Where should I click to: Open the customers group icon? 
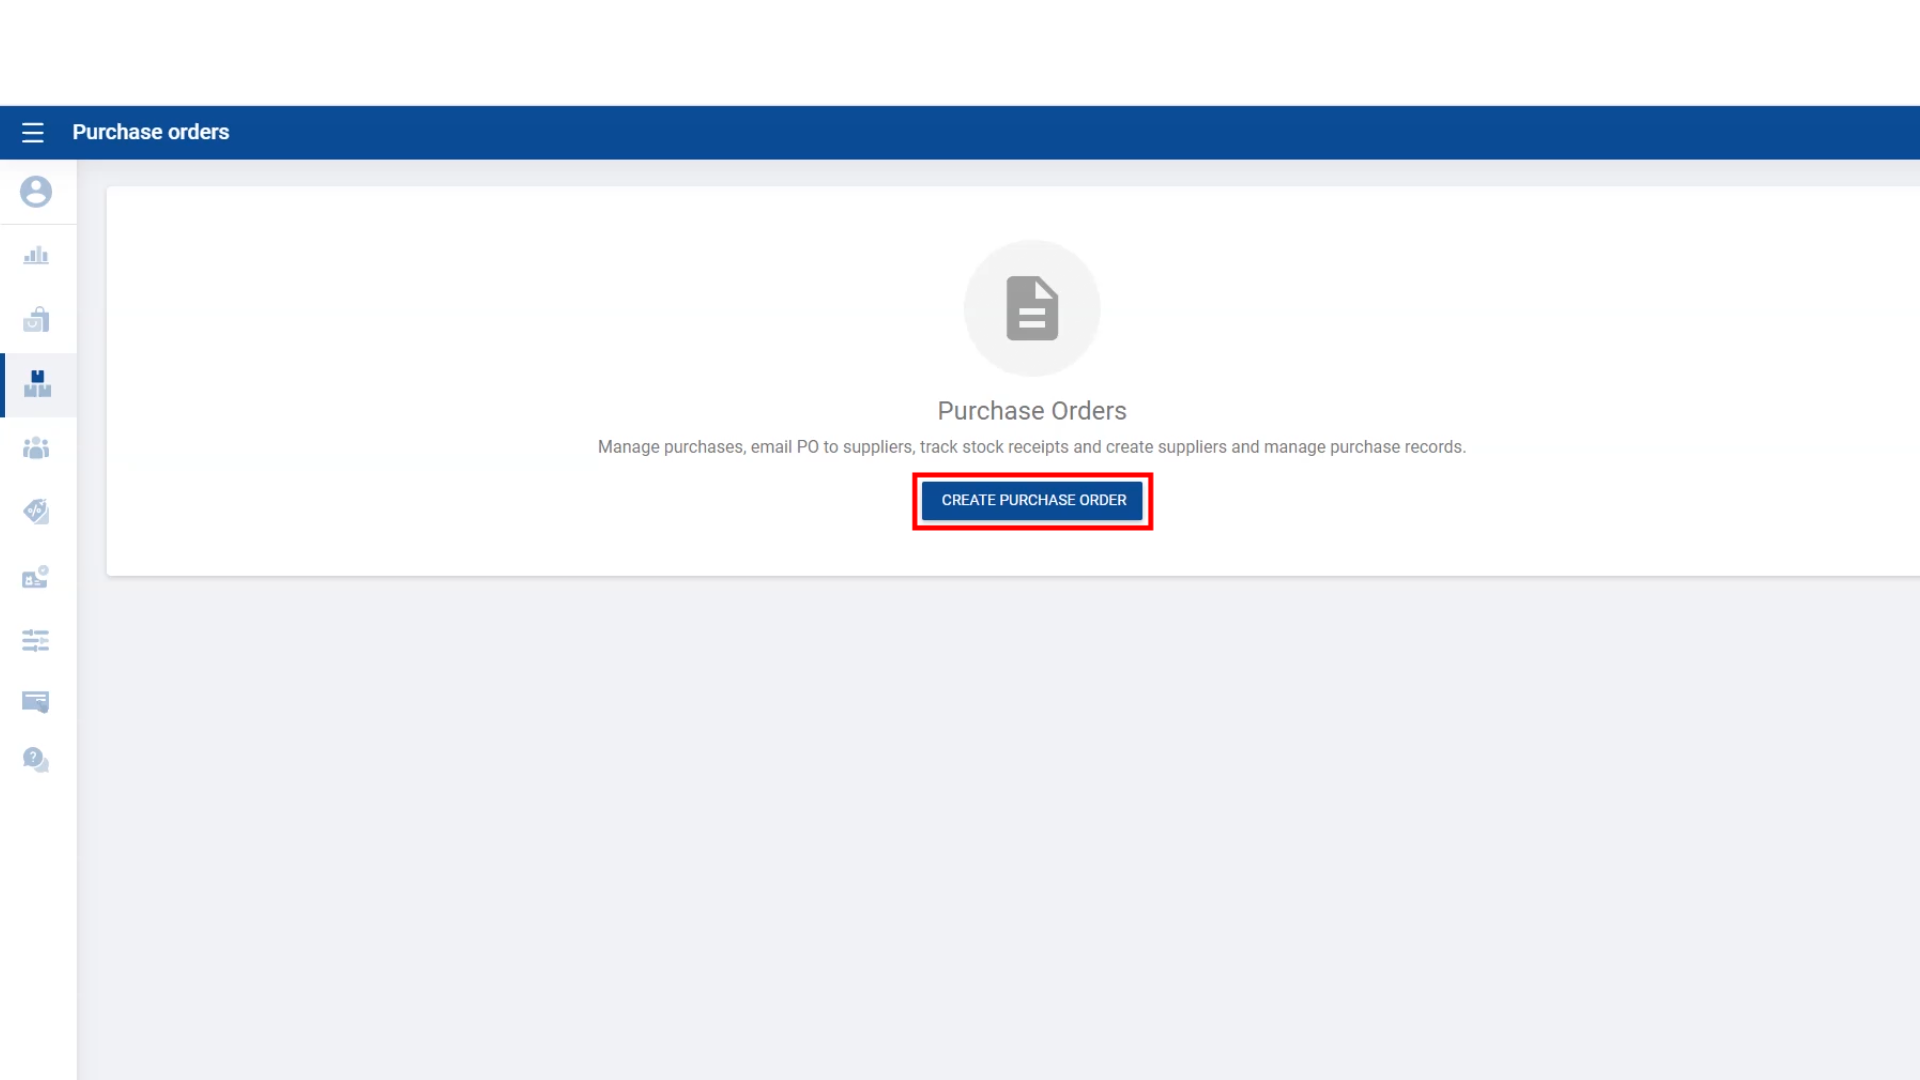click(36, 448)
